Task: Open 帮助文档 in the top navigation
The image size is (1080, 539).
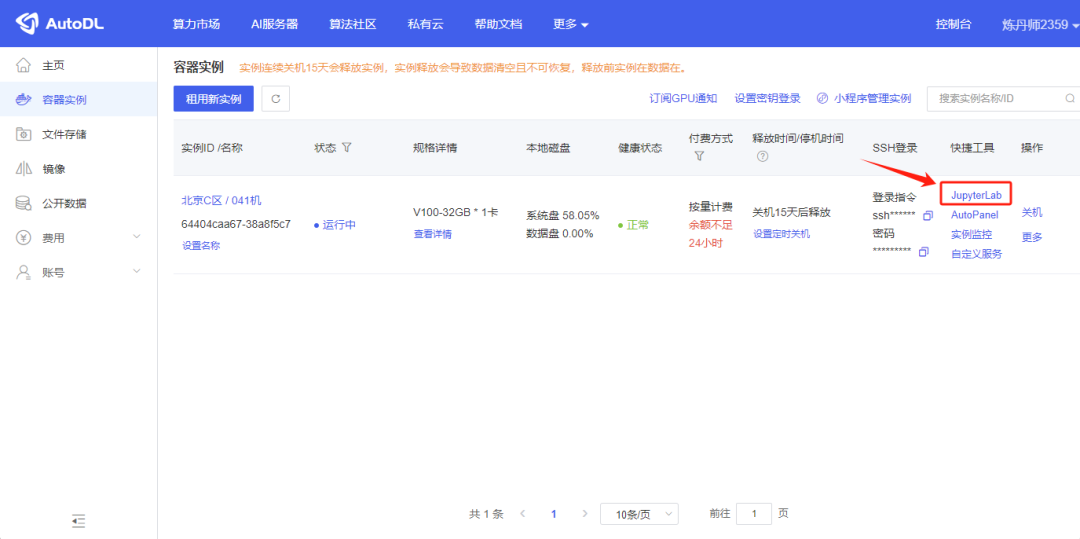Action: pyautogui.click(x=498, y=24)
